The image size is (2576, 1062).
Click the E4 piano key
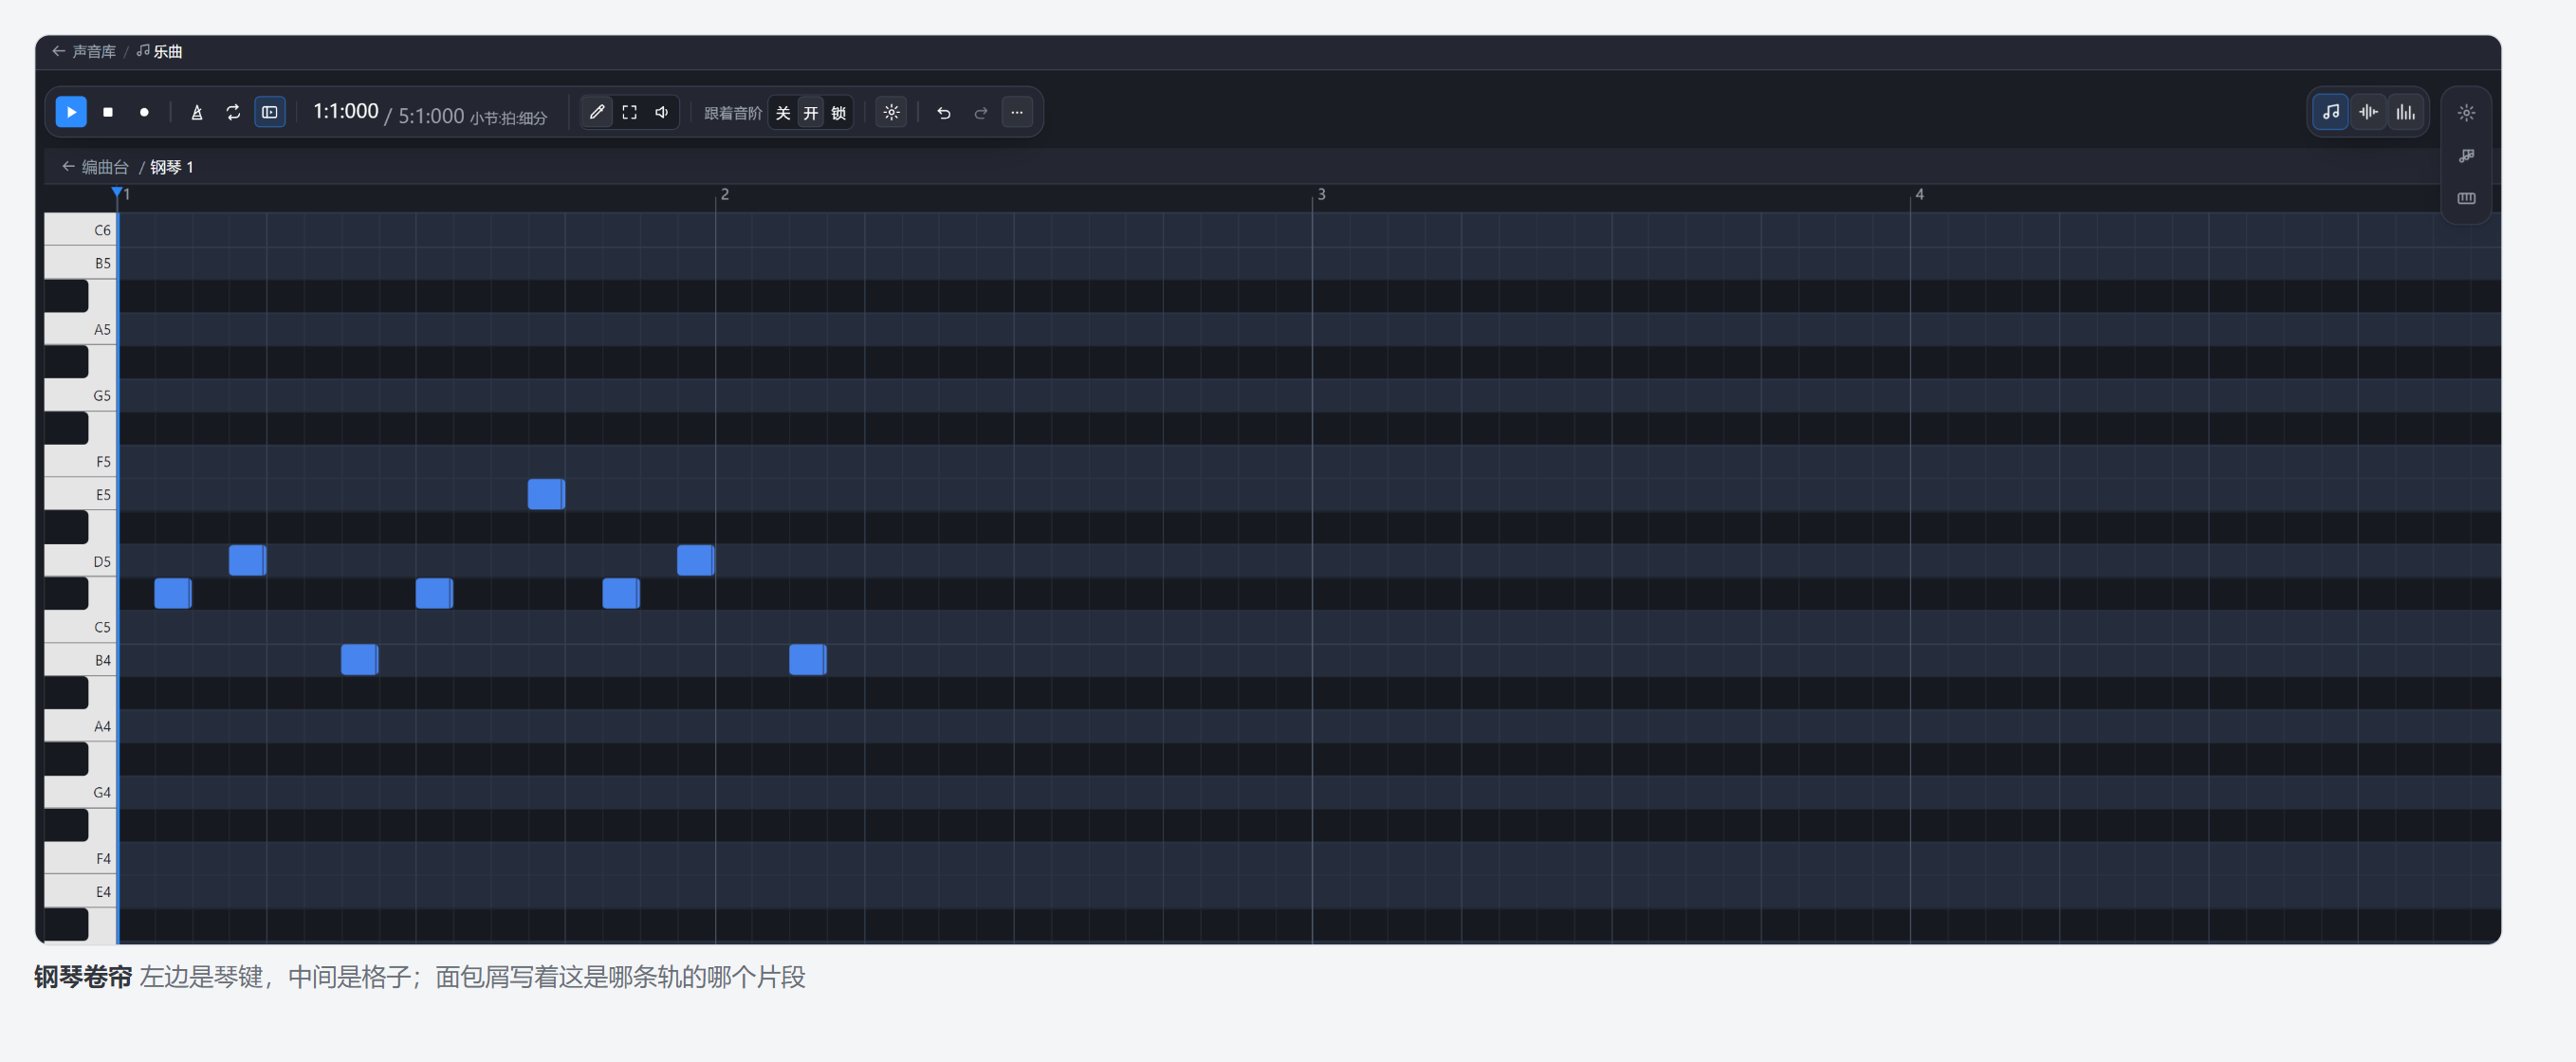80,891
